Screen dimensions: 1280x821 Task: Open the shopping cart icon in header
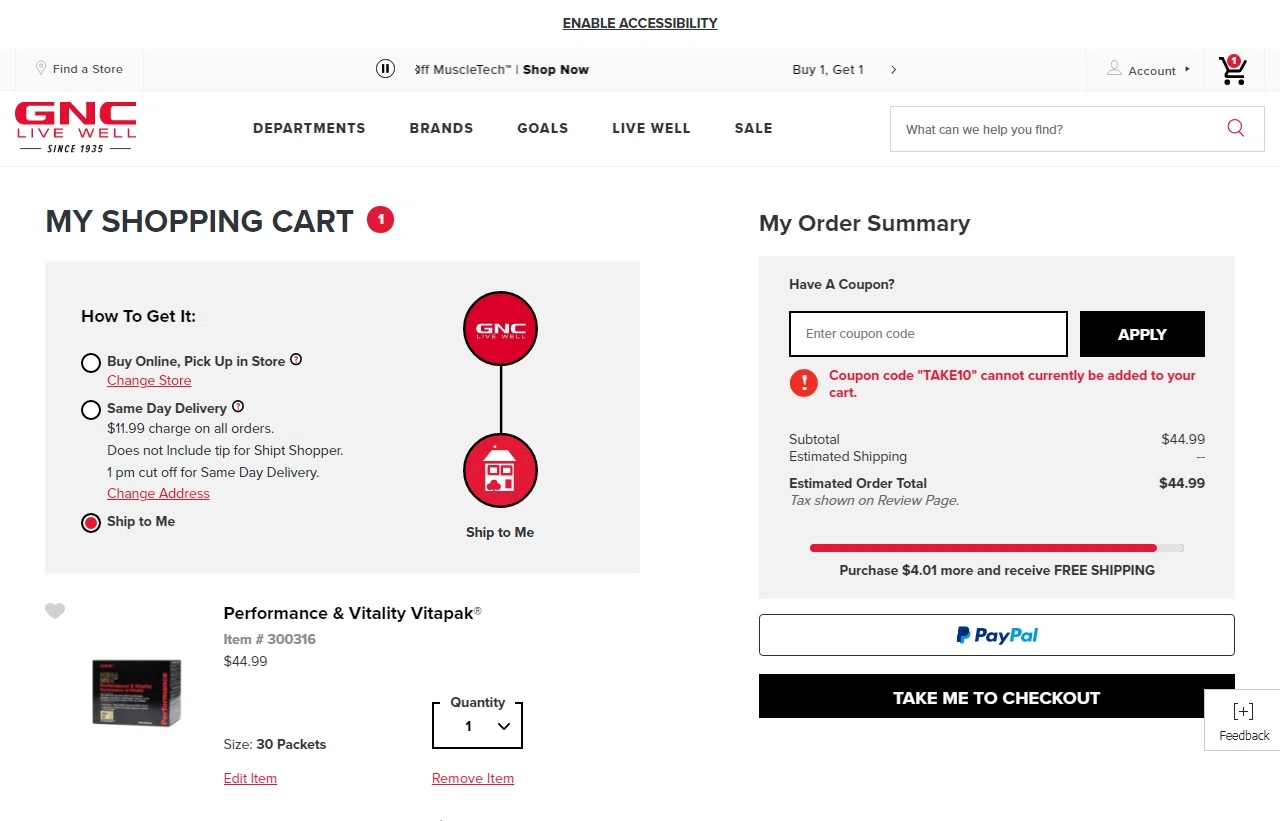(1232, 69)
